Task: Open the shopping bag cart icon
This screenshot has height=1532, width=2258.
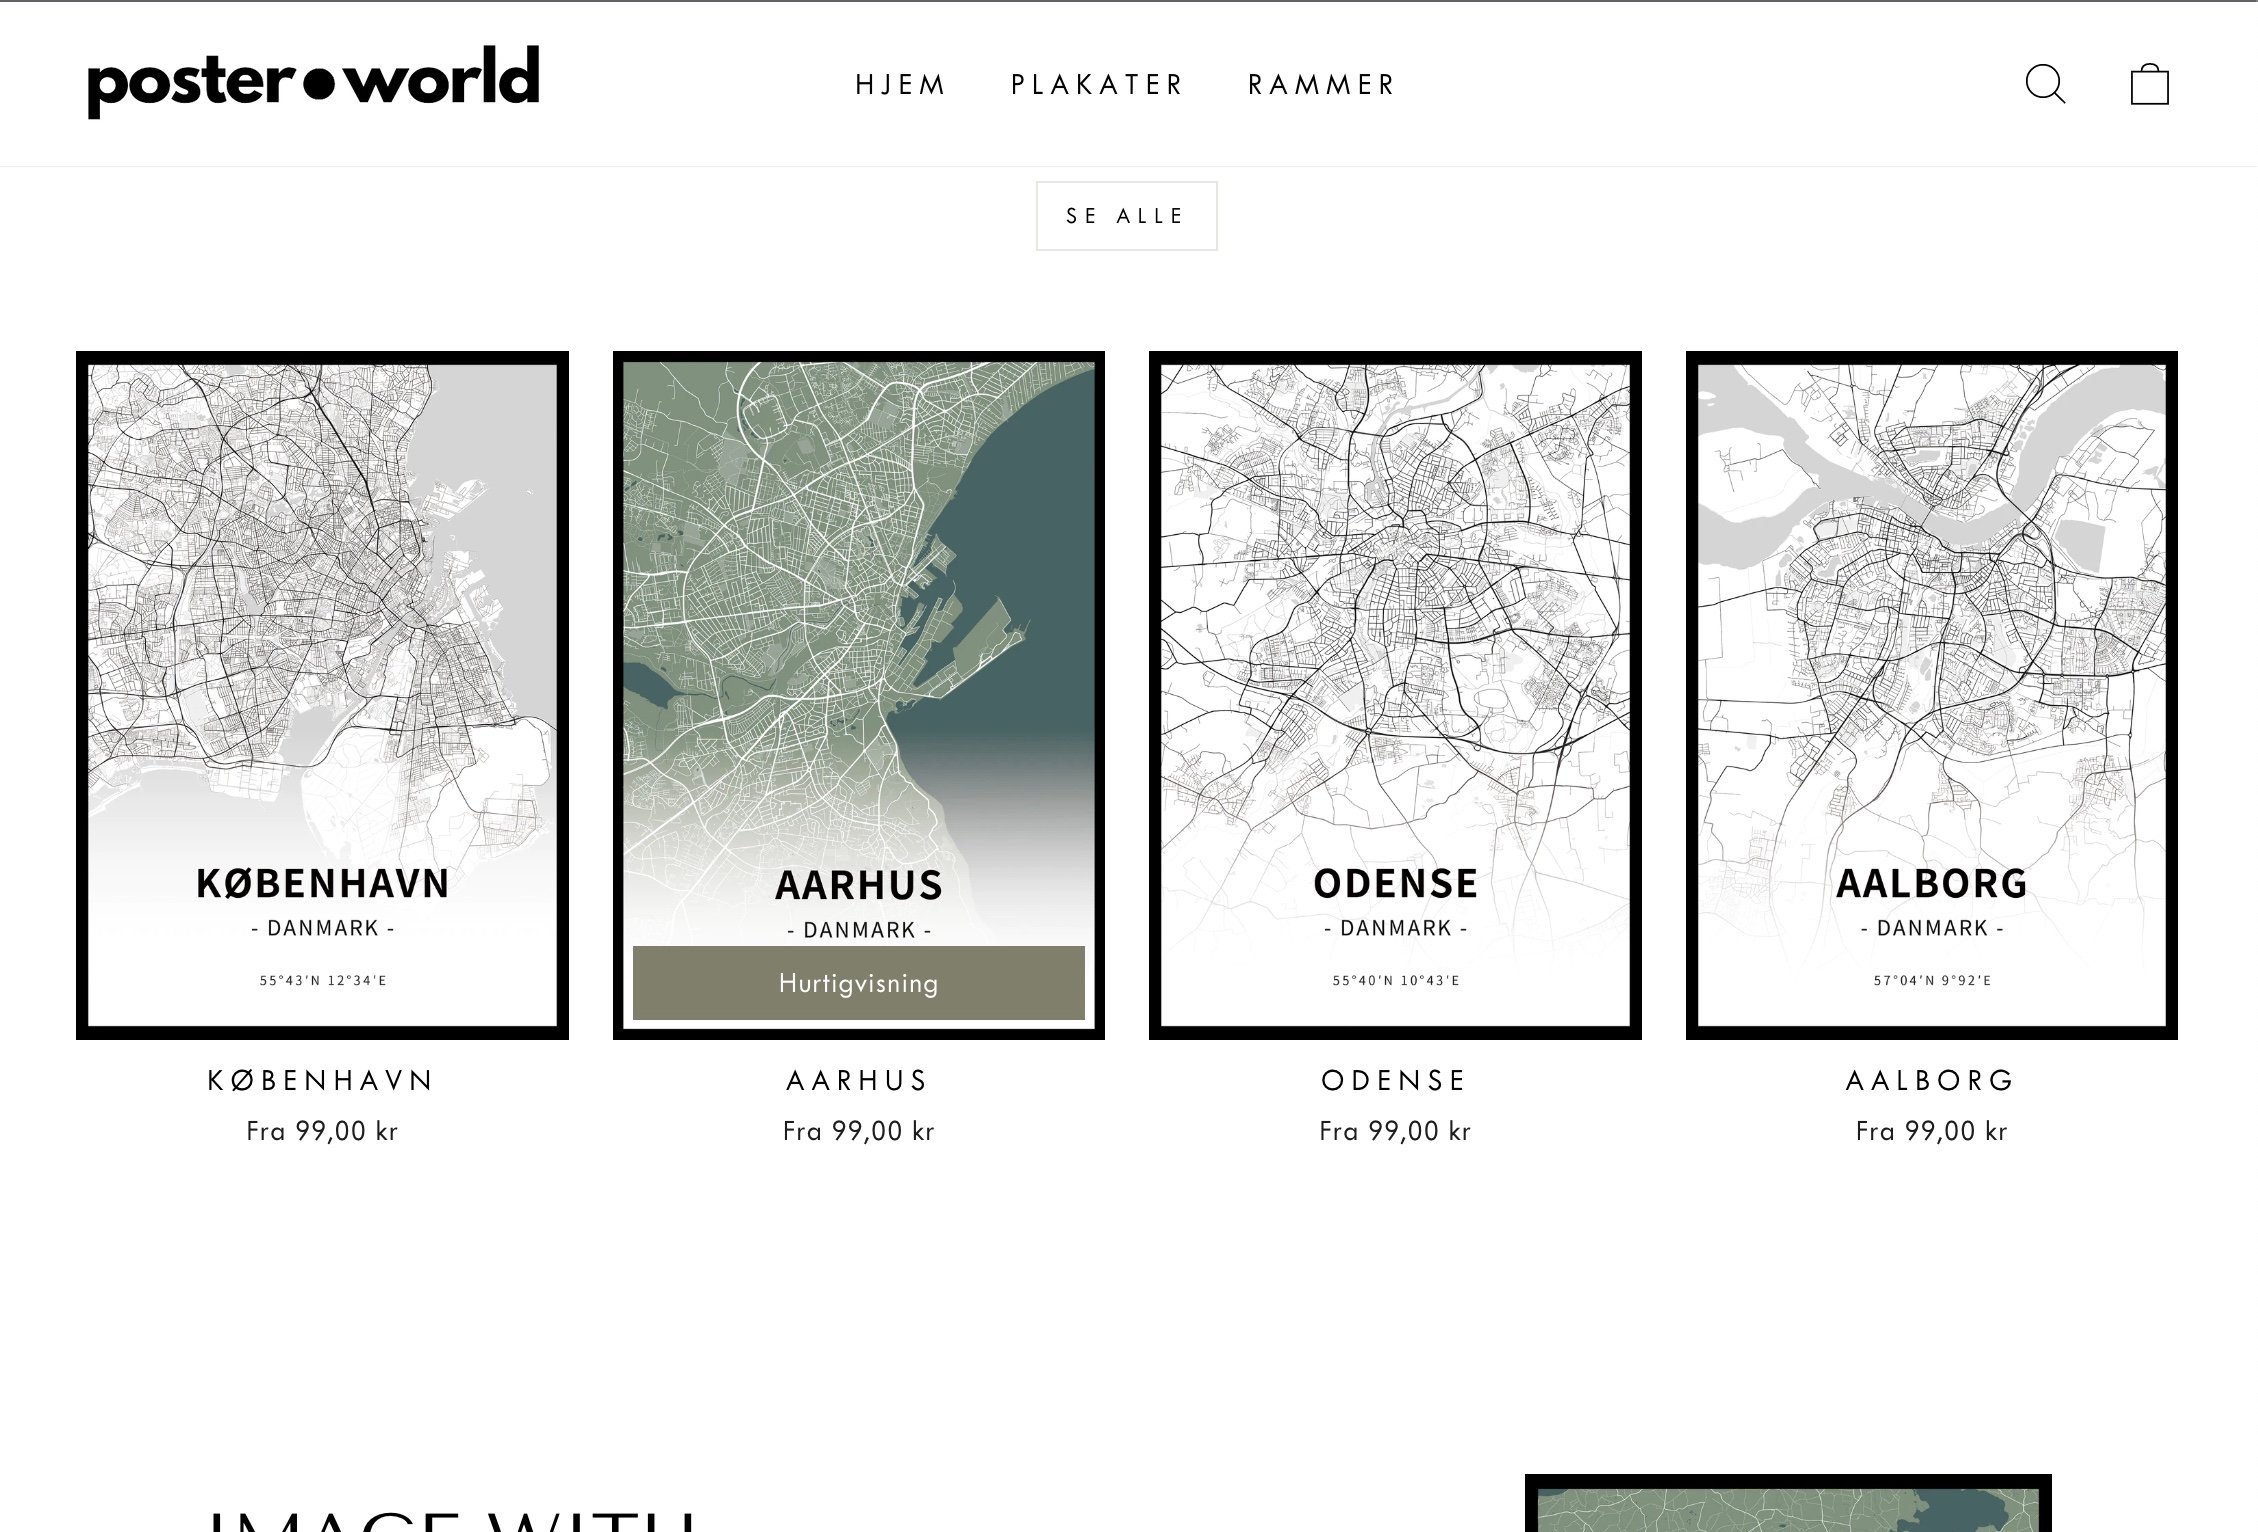Action: (2149, 84)
